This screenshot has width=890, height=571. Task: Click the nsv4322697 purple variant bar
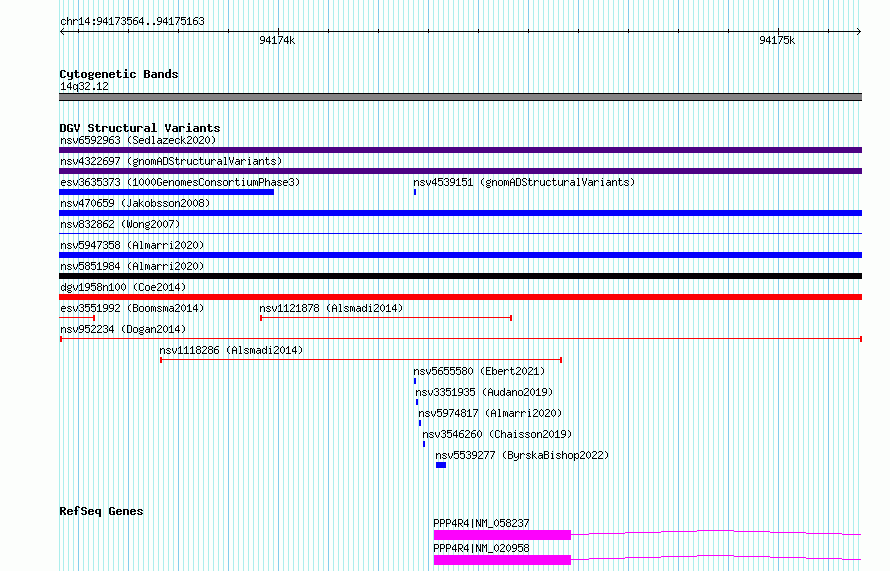460,171
